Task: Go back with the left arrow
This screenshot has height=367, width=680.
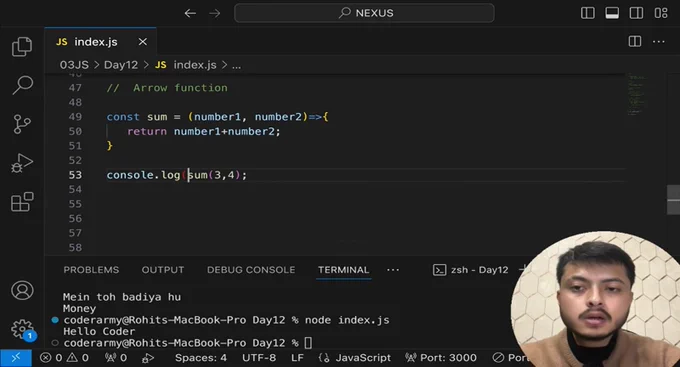Action: pos(190,13)
